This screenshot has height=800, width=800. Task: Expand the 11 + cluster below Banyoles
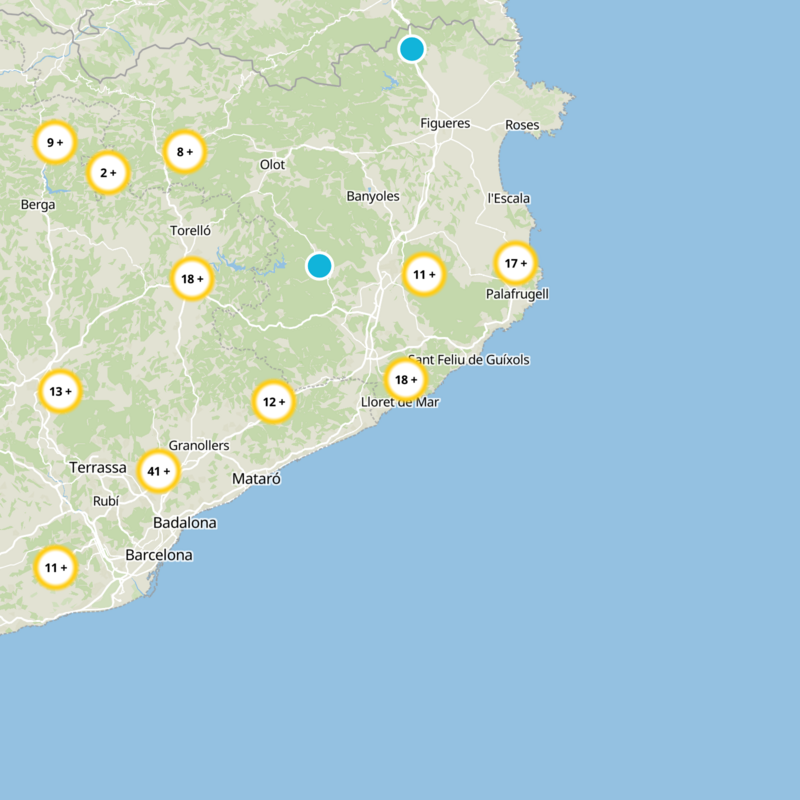[x=424, y=274]
